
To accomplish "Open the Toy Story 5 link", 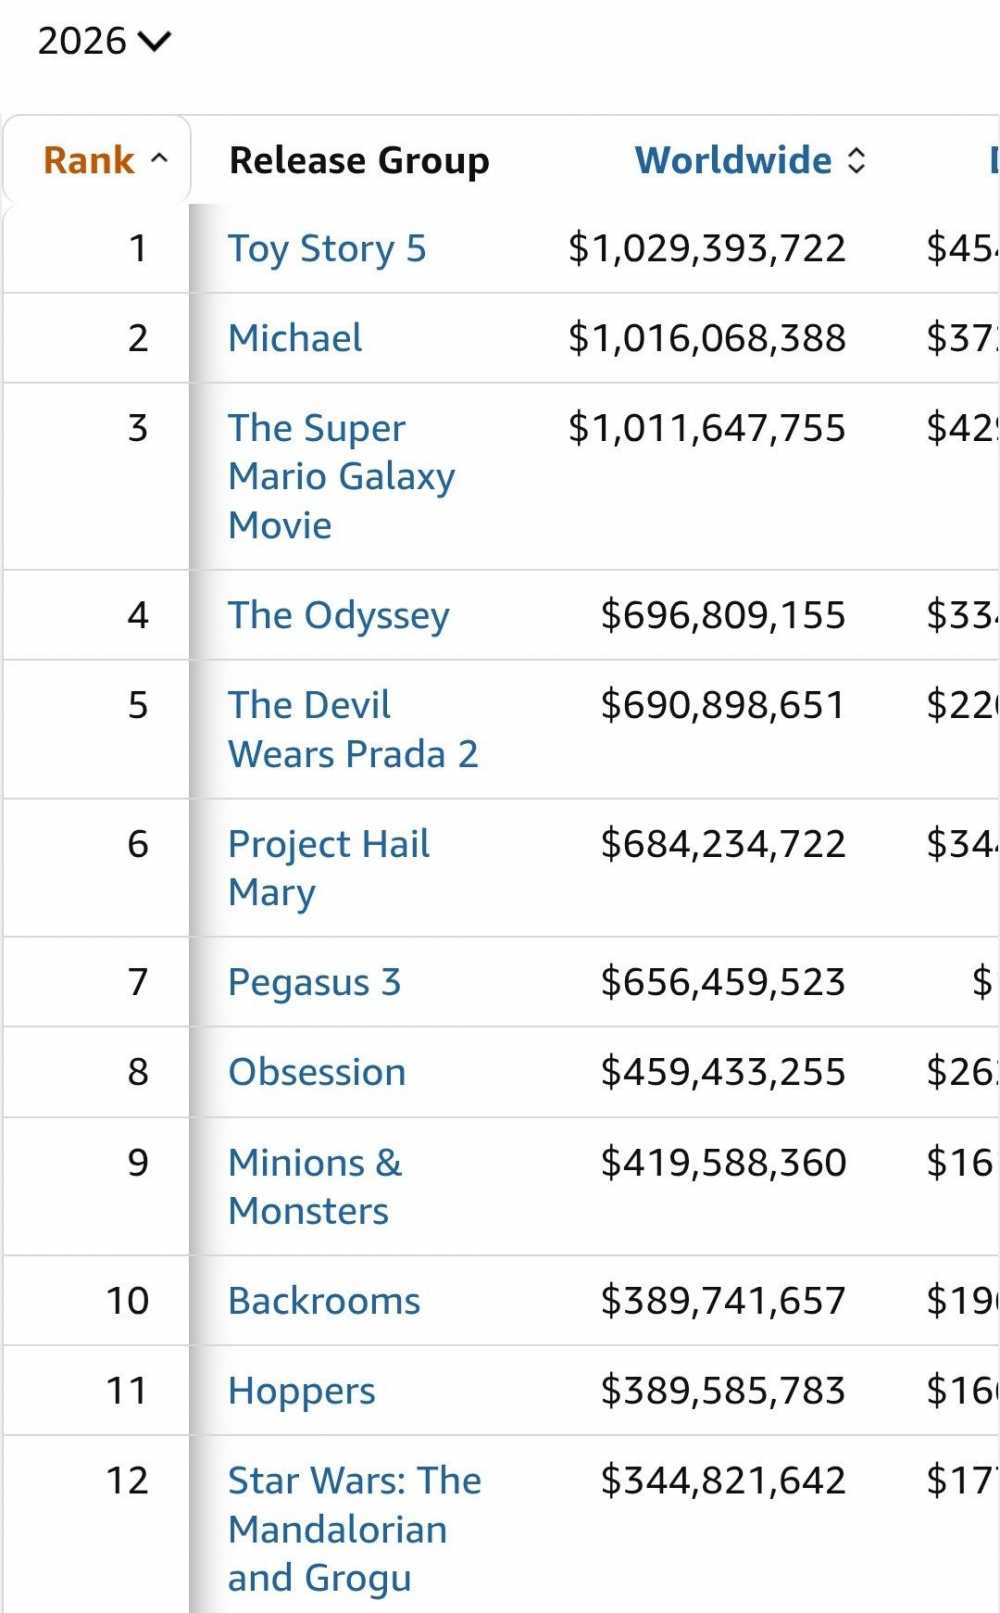I will [x=327, y=248].
